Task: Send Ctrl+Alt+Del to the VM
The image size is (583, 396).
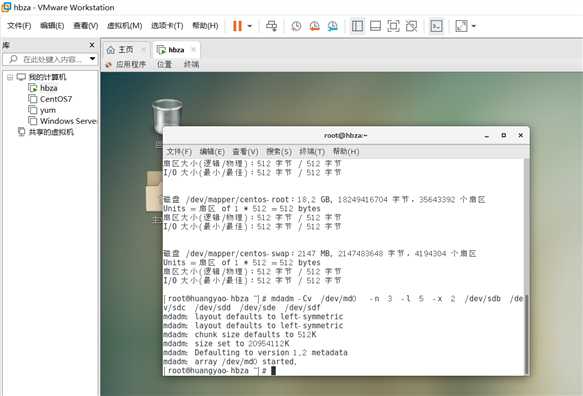Action: [271, 26]
